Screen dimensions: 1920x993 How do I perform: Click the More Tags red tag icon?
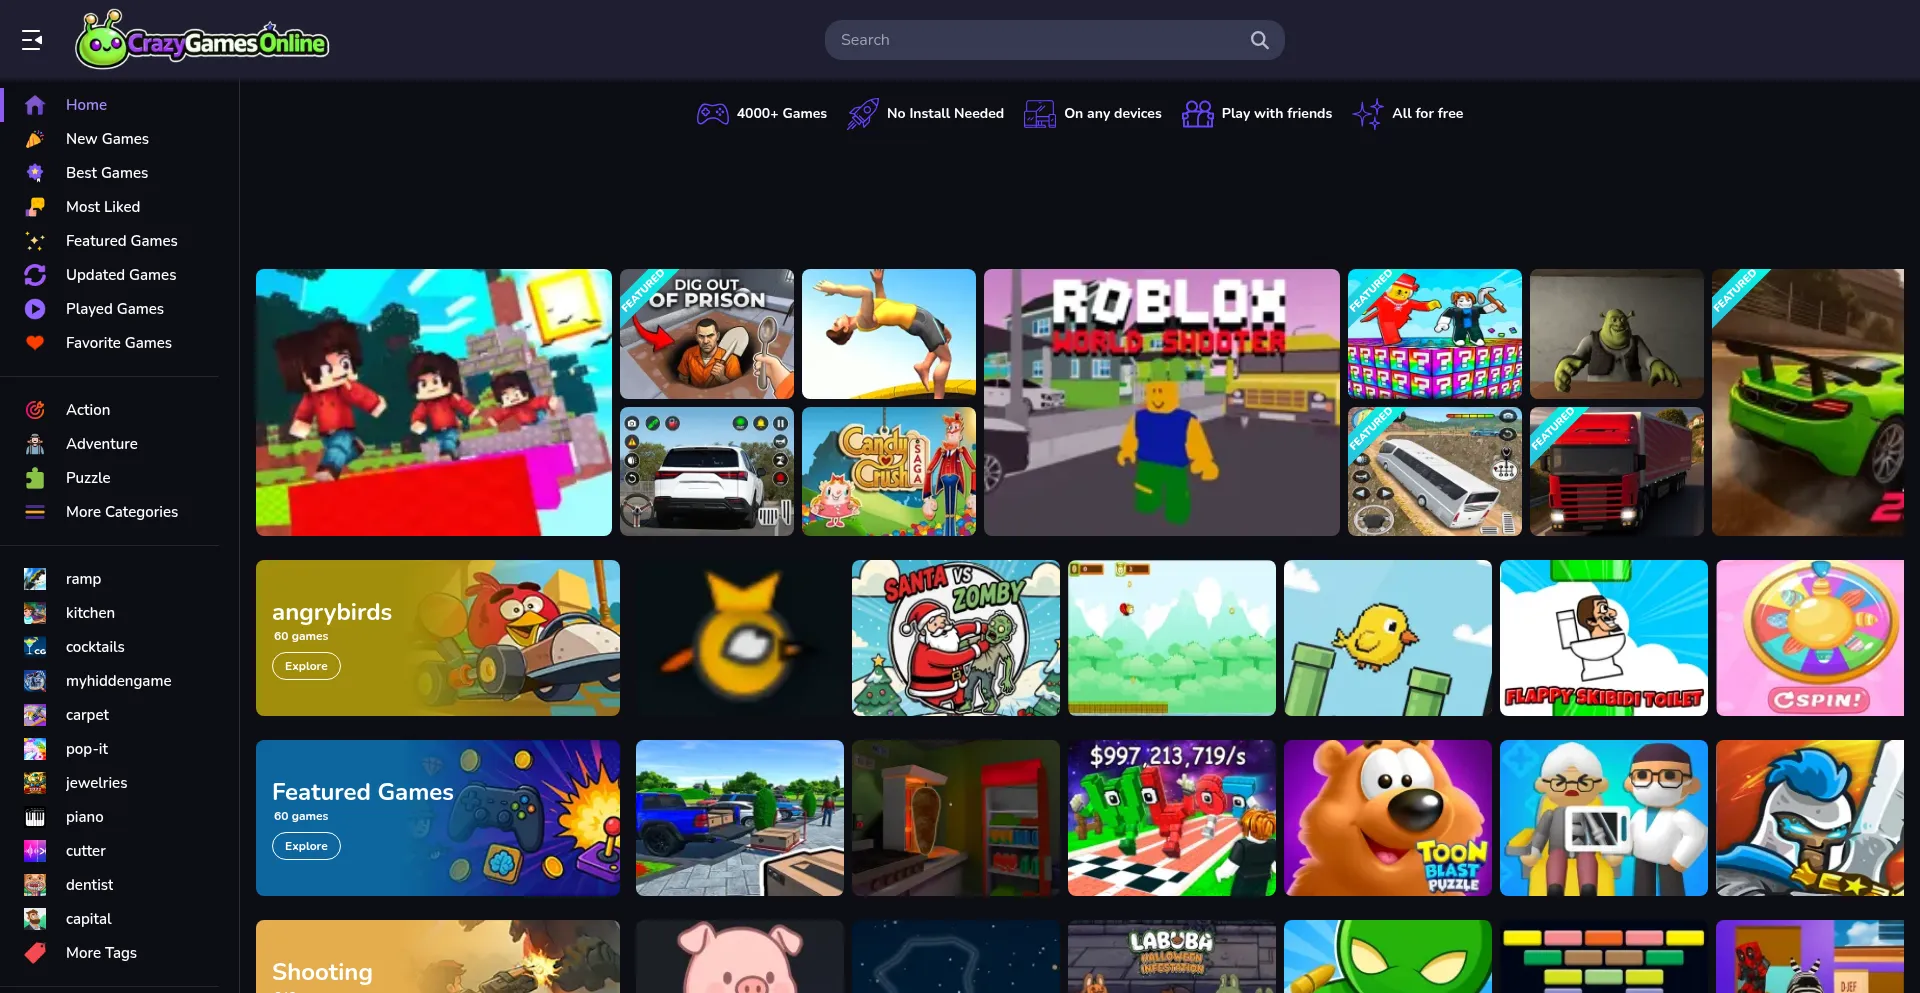pos(35,953)
